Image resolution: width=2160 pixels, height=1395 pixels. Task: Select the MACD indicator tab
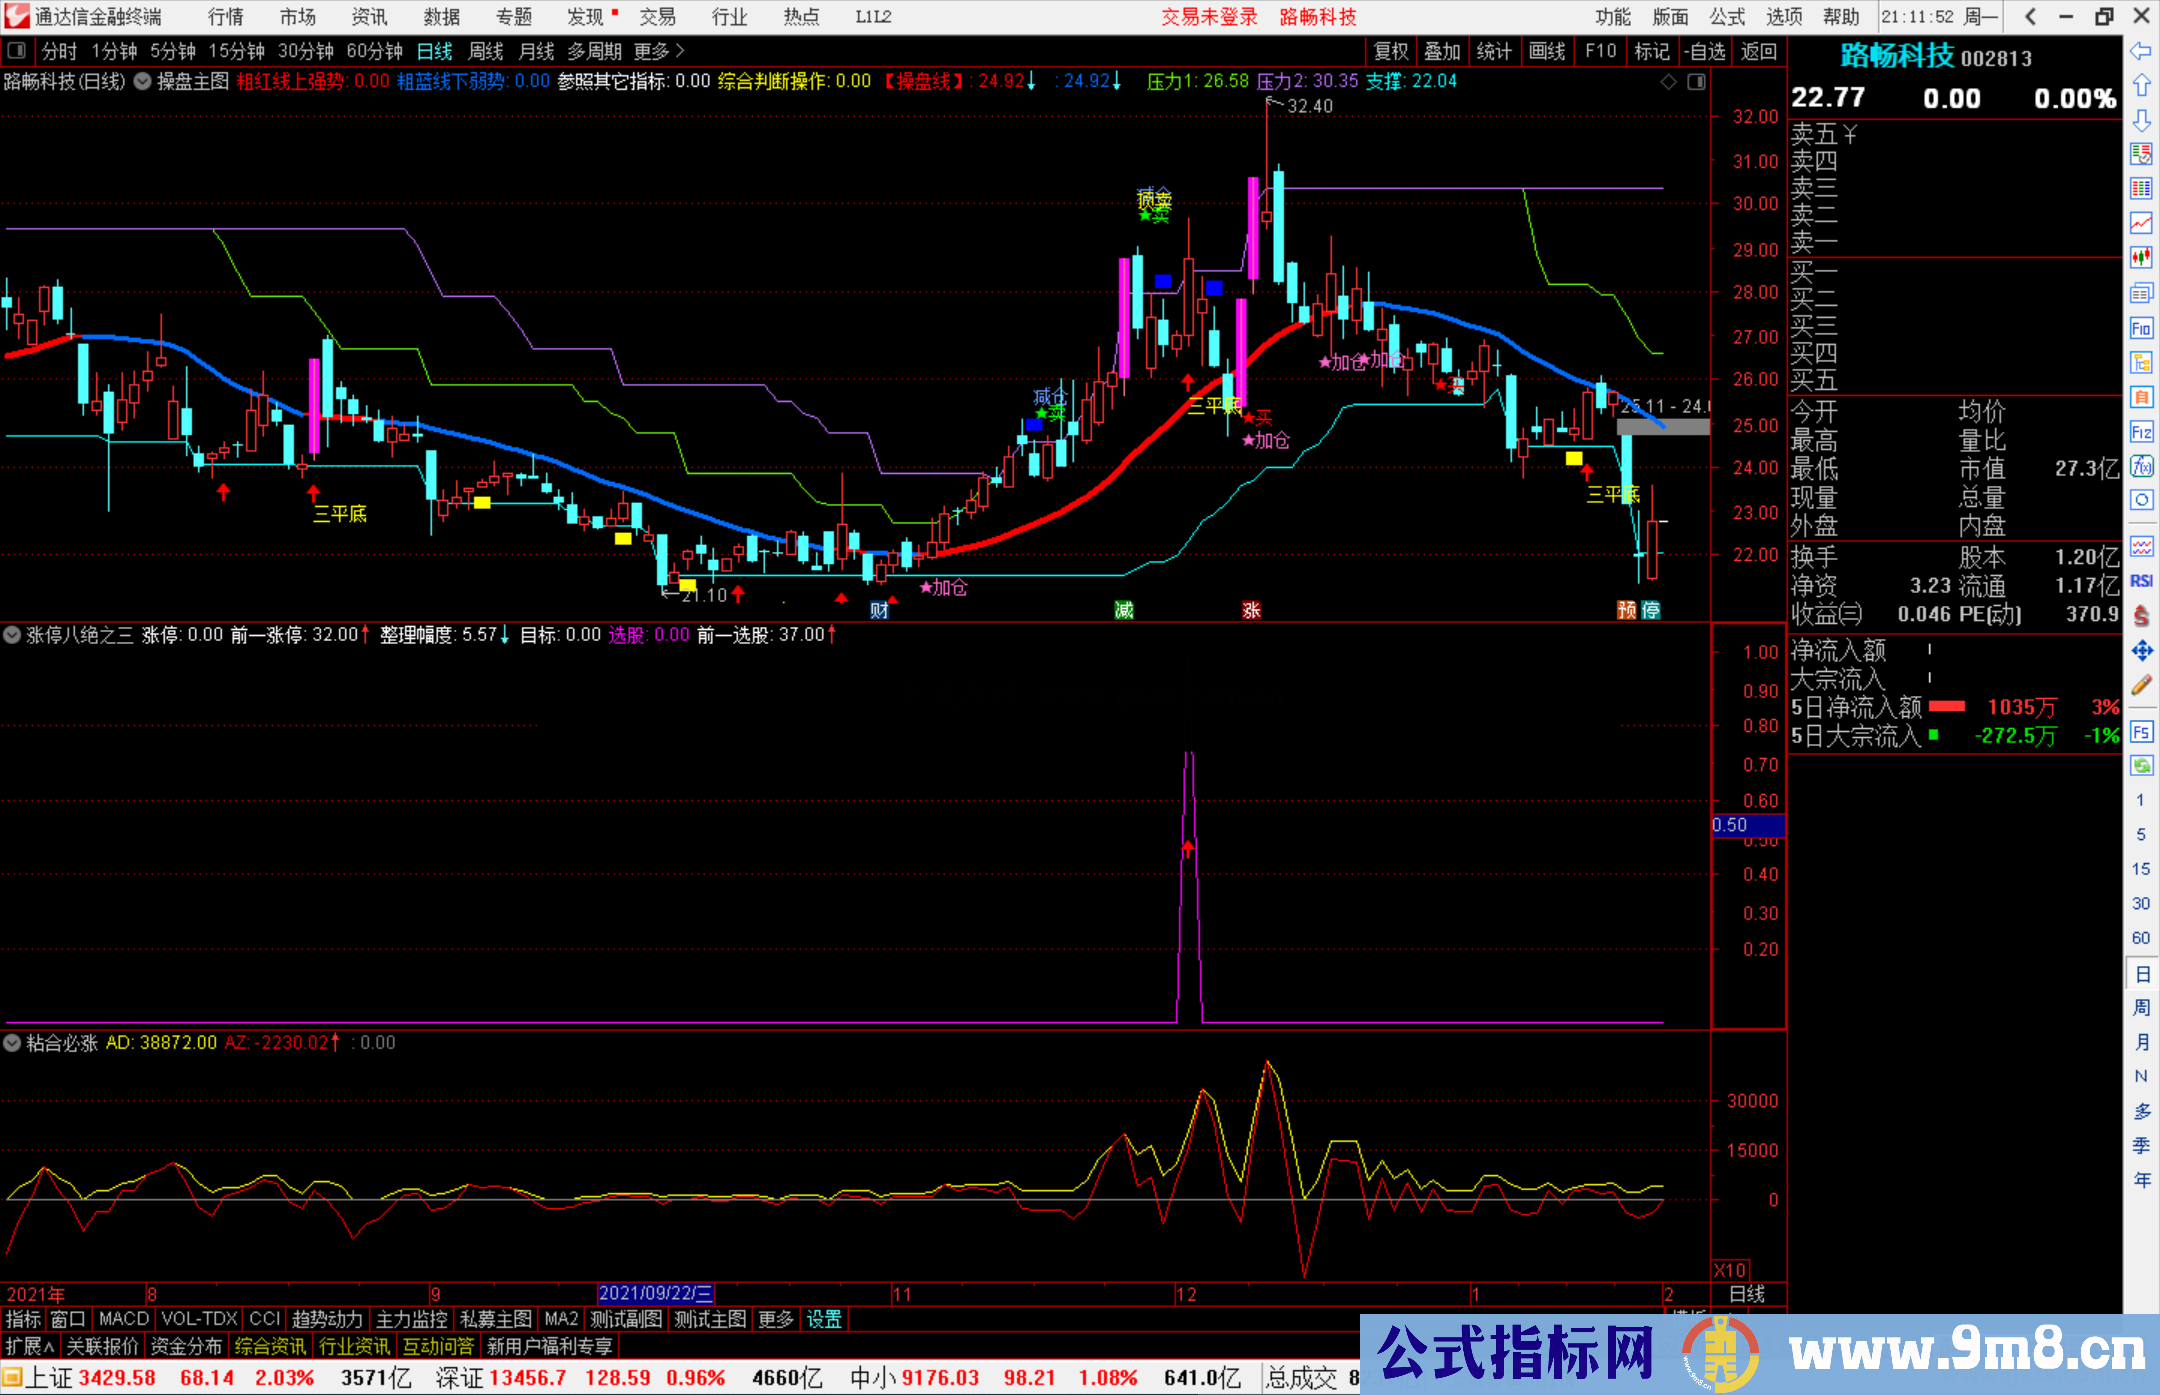coord(123,1319)
